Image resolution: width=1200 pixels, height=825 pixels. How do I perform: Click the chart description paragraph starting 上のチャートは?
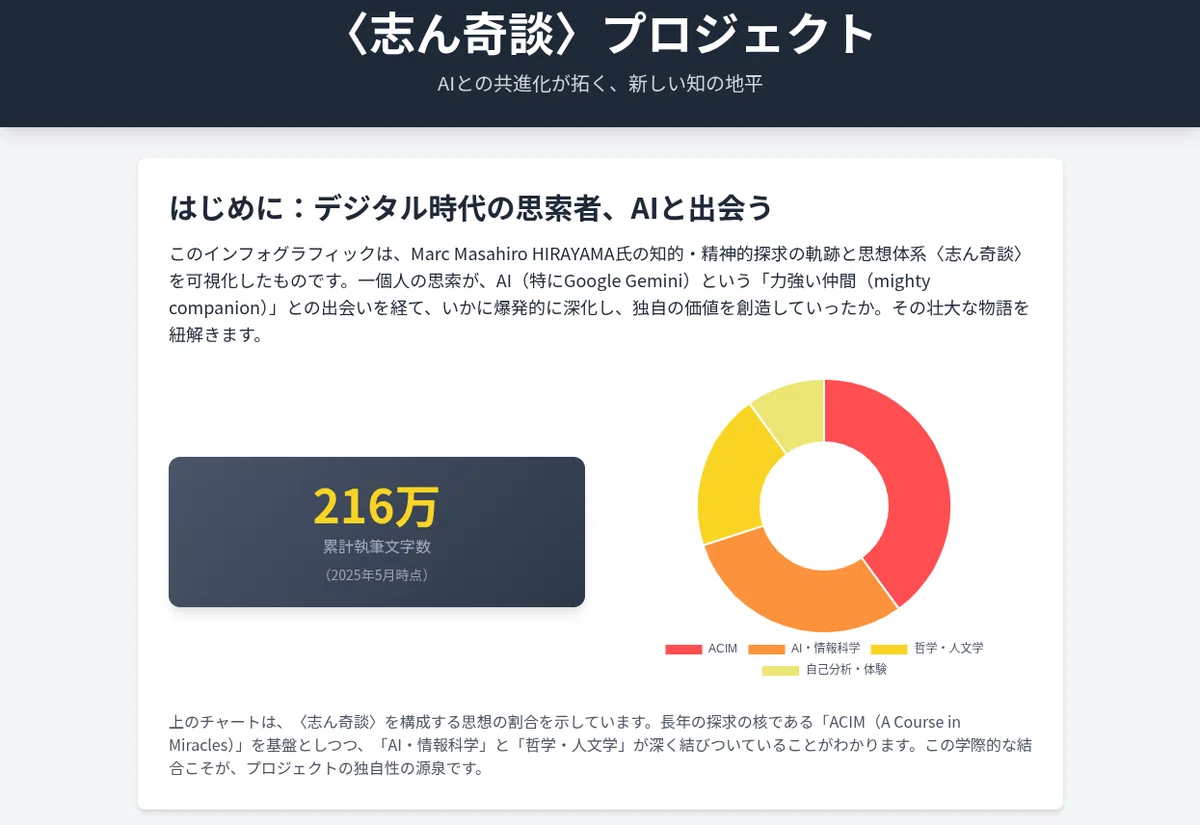coord(600,745)
